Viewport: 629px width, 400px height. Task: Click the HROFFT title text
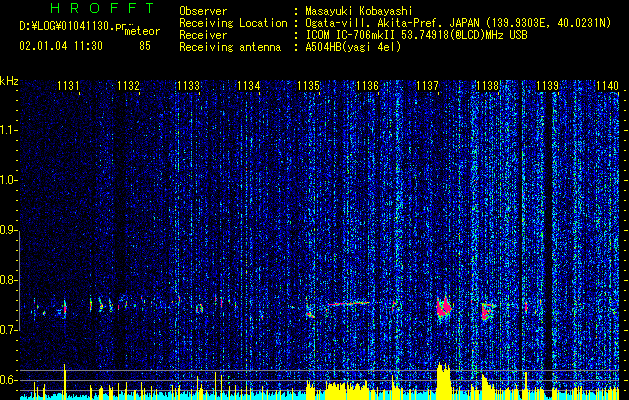(x=102, y=8)
